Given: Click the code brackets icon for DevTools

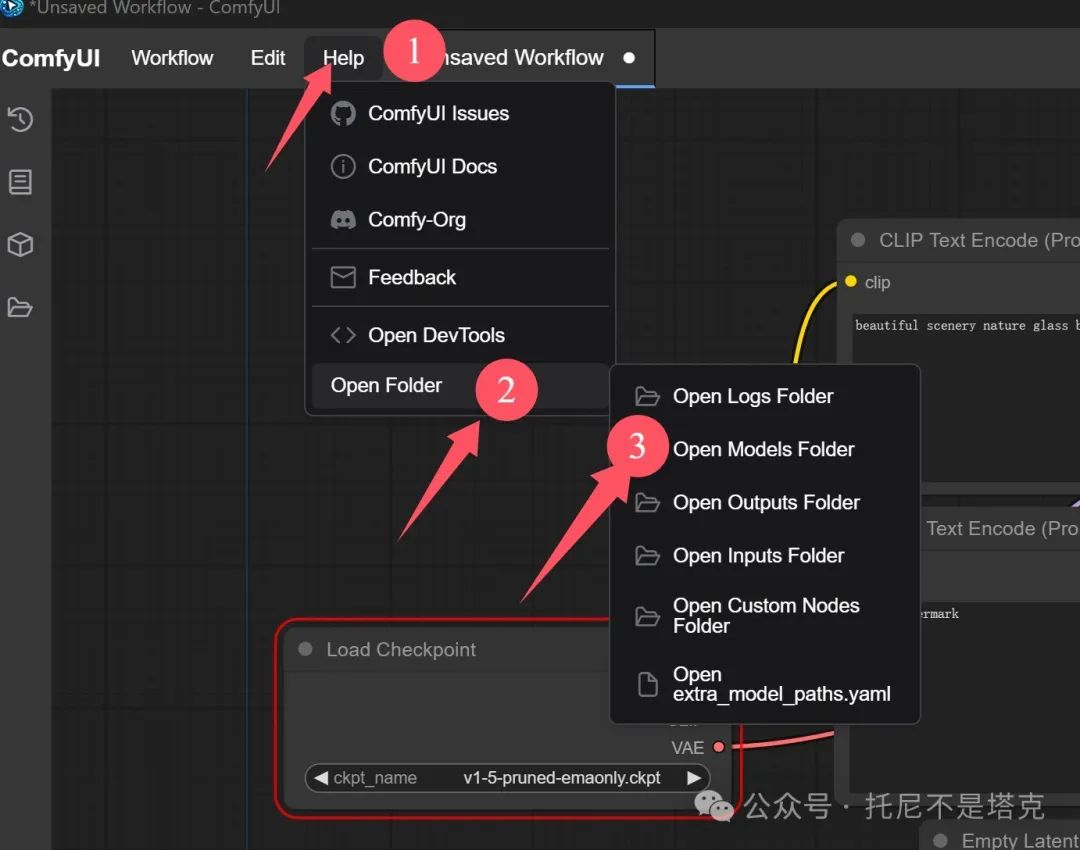Looking at the screenshot, I should (x=343, y=335).
